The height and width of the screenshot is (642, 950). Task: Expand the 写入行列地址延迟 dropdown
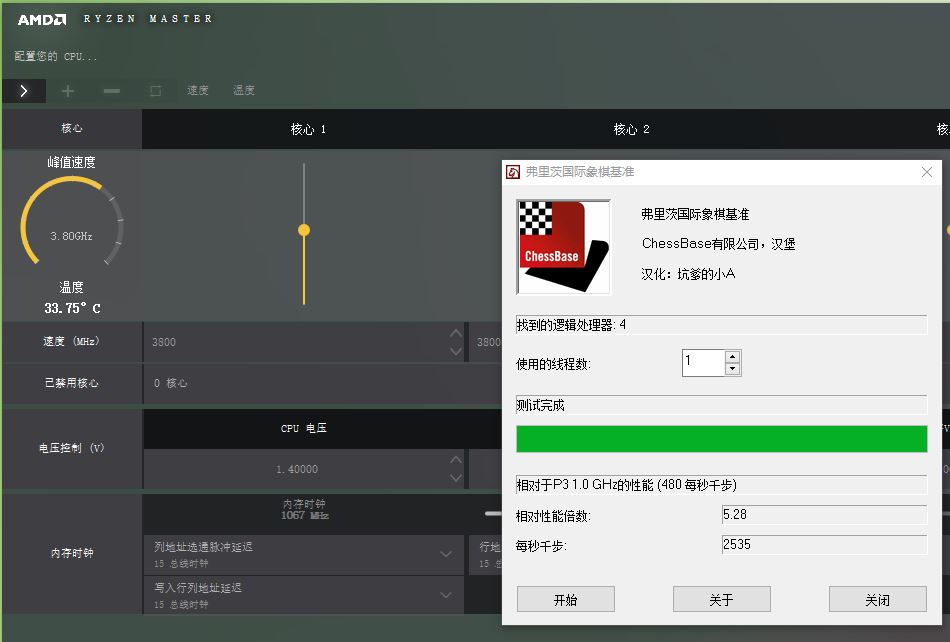(x=446, y=595)
